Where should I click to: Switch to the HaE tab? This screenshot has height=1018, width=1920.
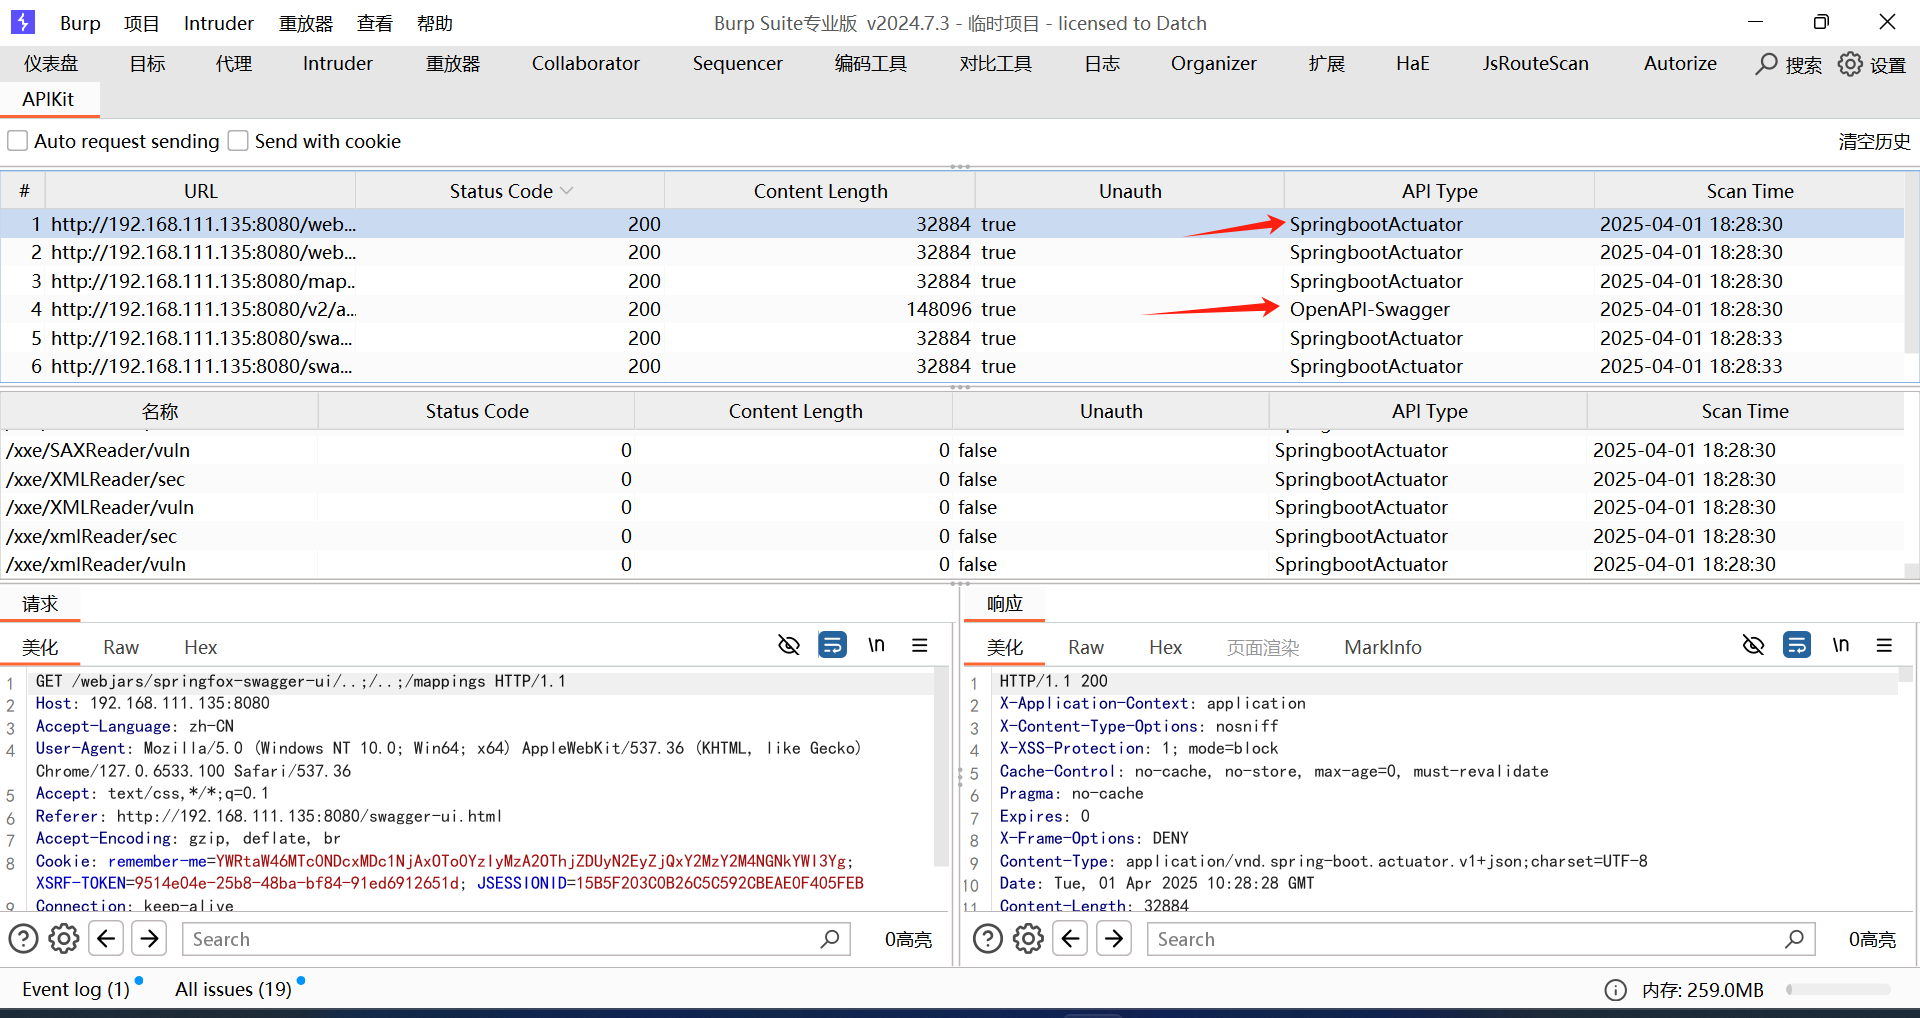pyautogui.click(x=1412, y=63)
